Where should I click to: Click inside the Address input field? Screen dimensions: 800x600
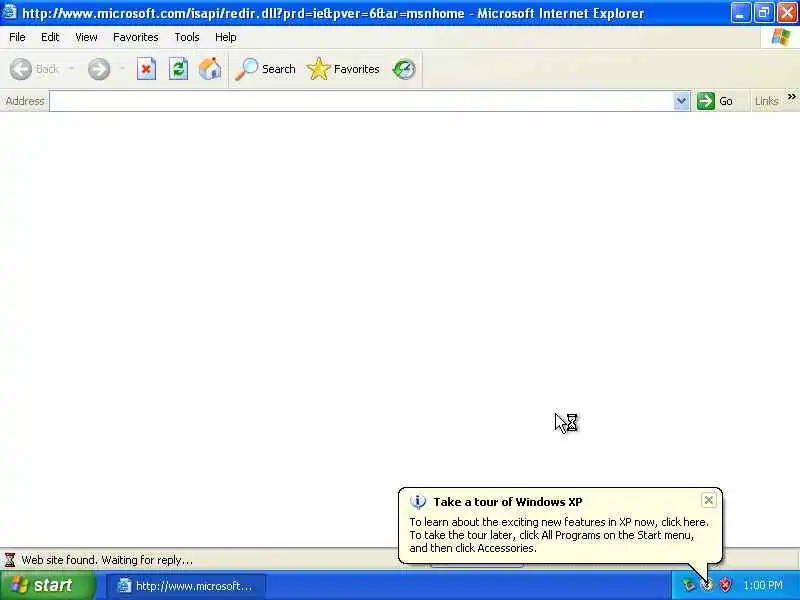tap(362, 101)
